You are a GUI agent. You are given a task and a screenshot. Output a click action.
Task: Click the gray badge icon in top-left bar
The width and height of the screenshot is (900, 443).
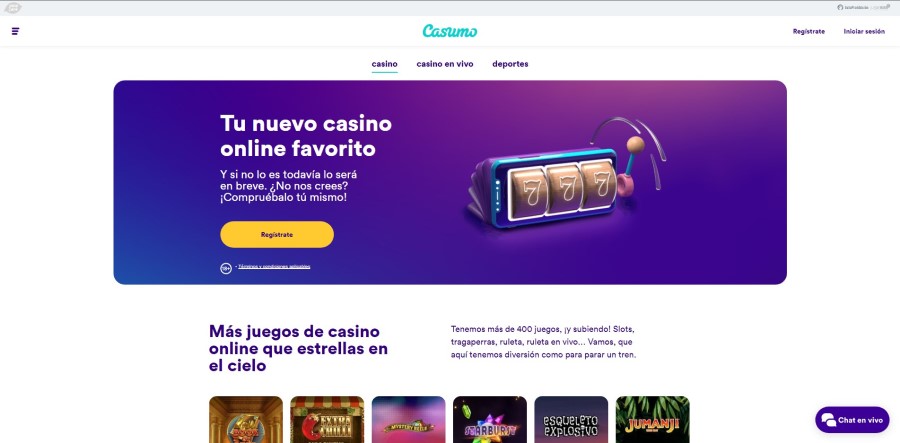coord(13,7)
